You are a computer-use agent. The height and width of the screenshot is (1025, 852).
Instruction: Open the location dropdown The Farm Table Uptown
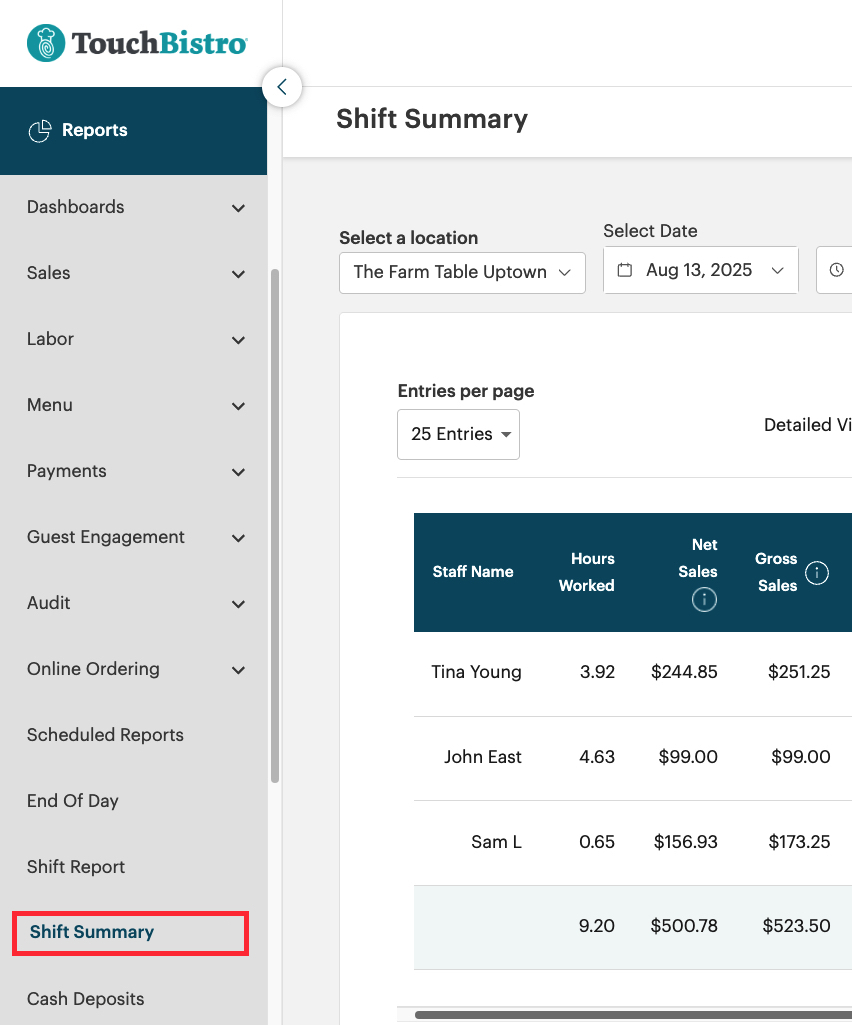[x=462, y=273]
